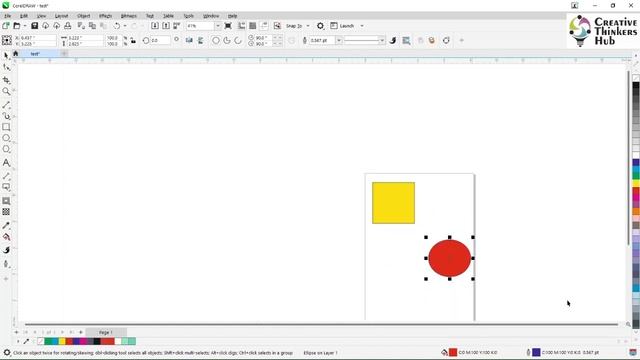The width and height of the screenshot is (640, 360).
Task: Expand the Open folder dropdown arrow
Action: tap(24, 26)
